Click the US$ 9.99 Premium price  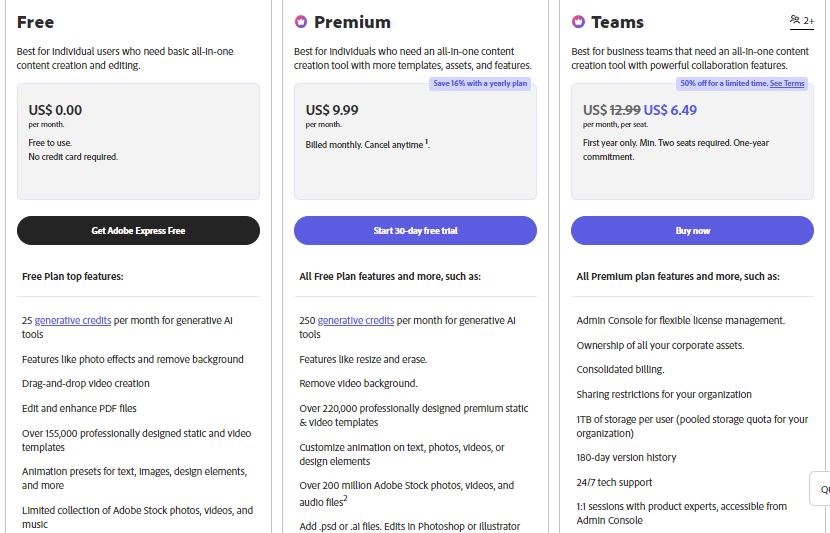(x=332, y=110)
